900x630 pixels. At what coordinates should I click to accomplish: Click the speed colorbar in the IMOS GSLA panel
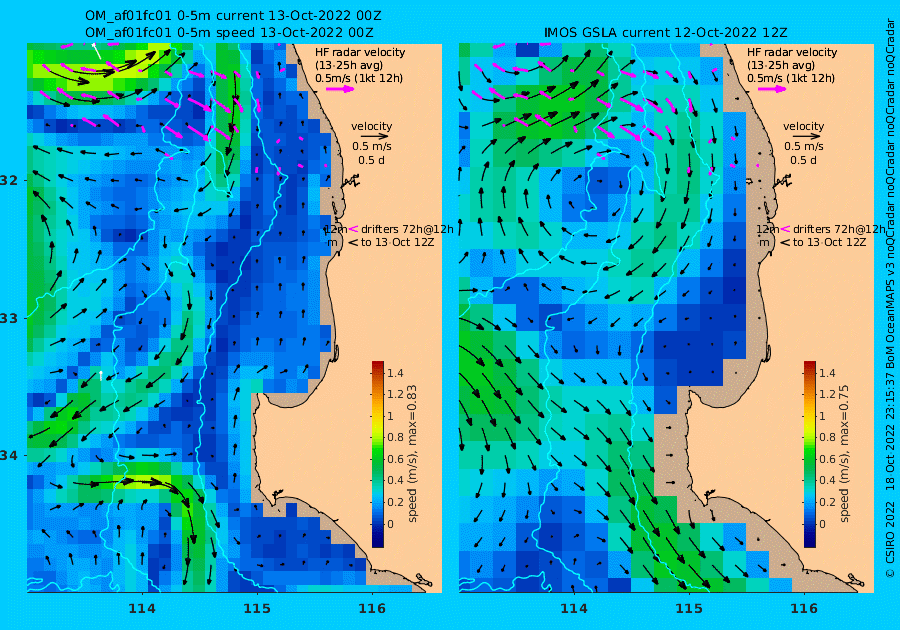tap(809, 454)
